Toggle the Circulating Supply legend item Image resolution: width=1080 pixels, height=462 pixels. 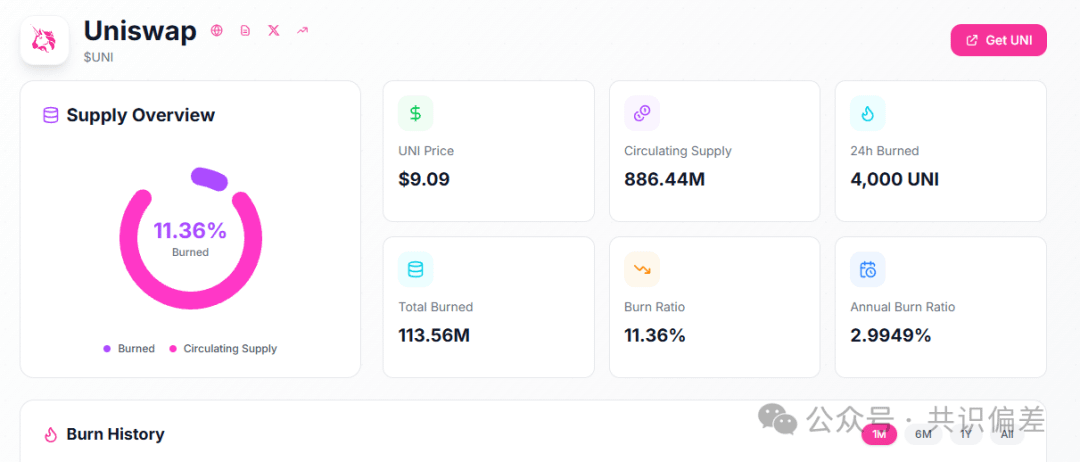tap(223, 348)
